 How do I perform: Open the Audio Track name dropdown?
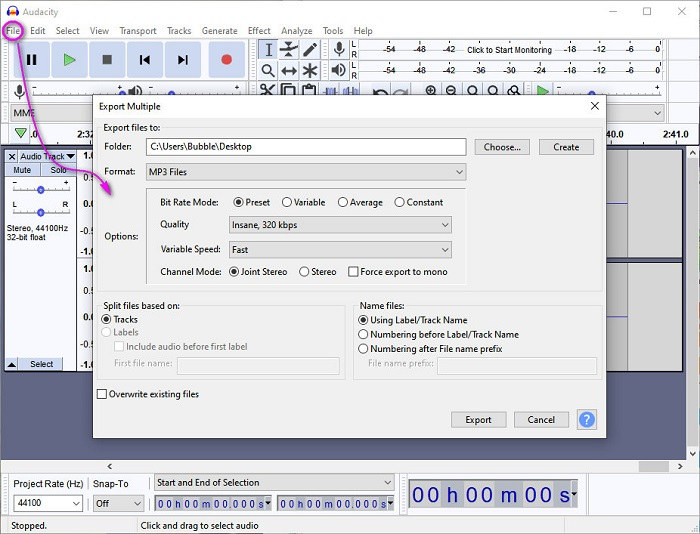(47, 156)
